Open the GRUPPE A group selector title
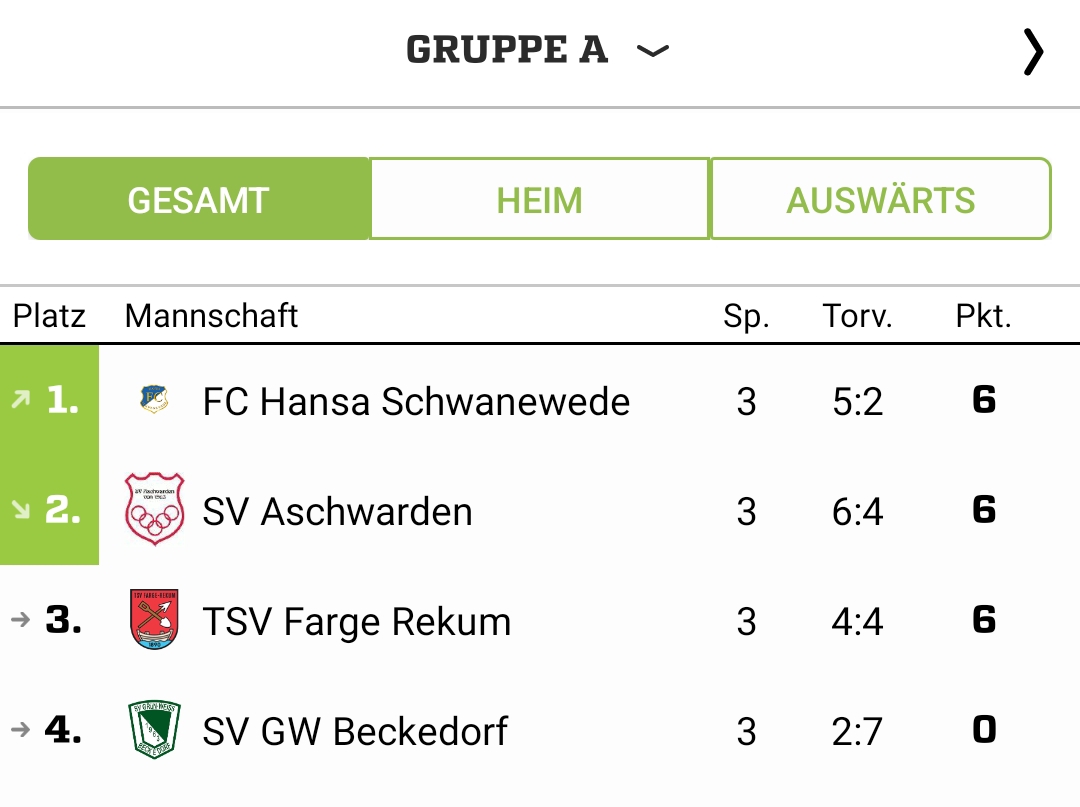Viewport: 1080px width, 807px height. tap(507, 50)
